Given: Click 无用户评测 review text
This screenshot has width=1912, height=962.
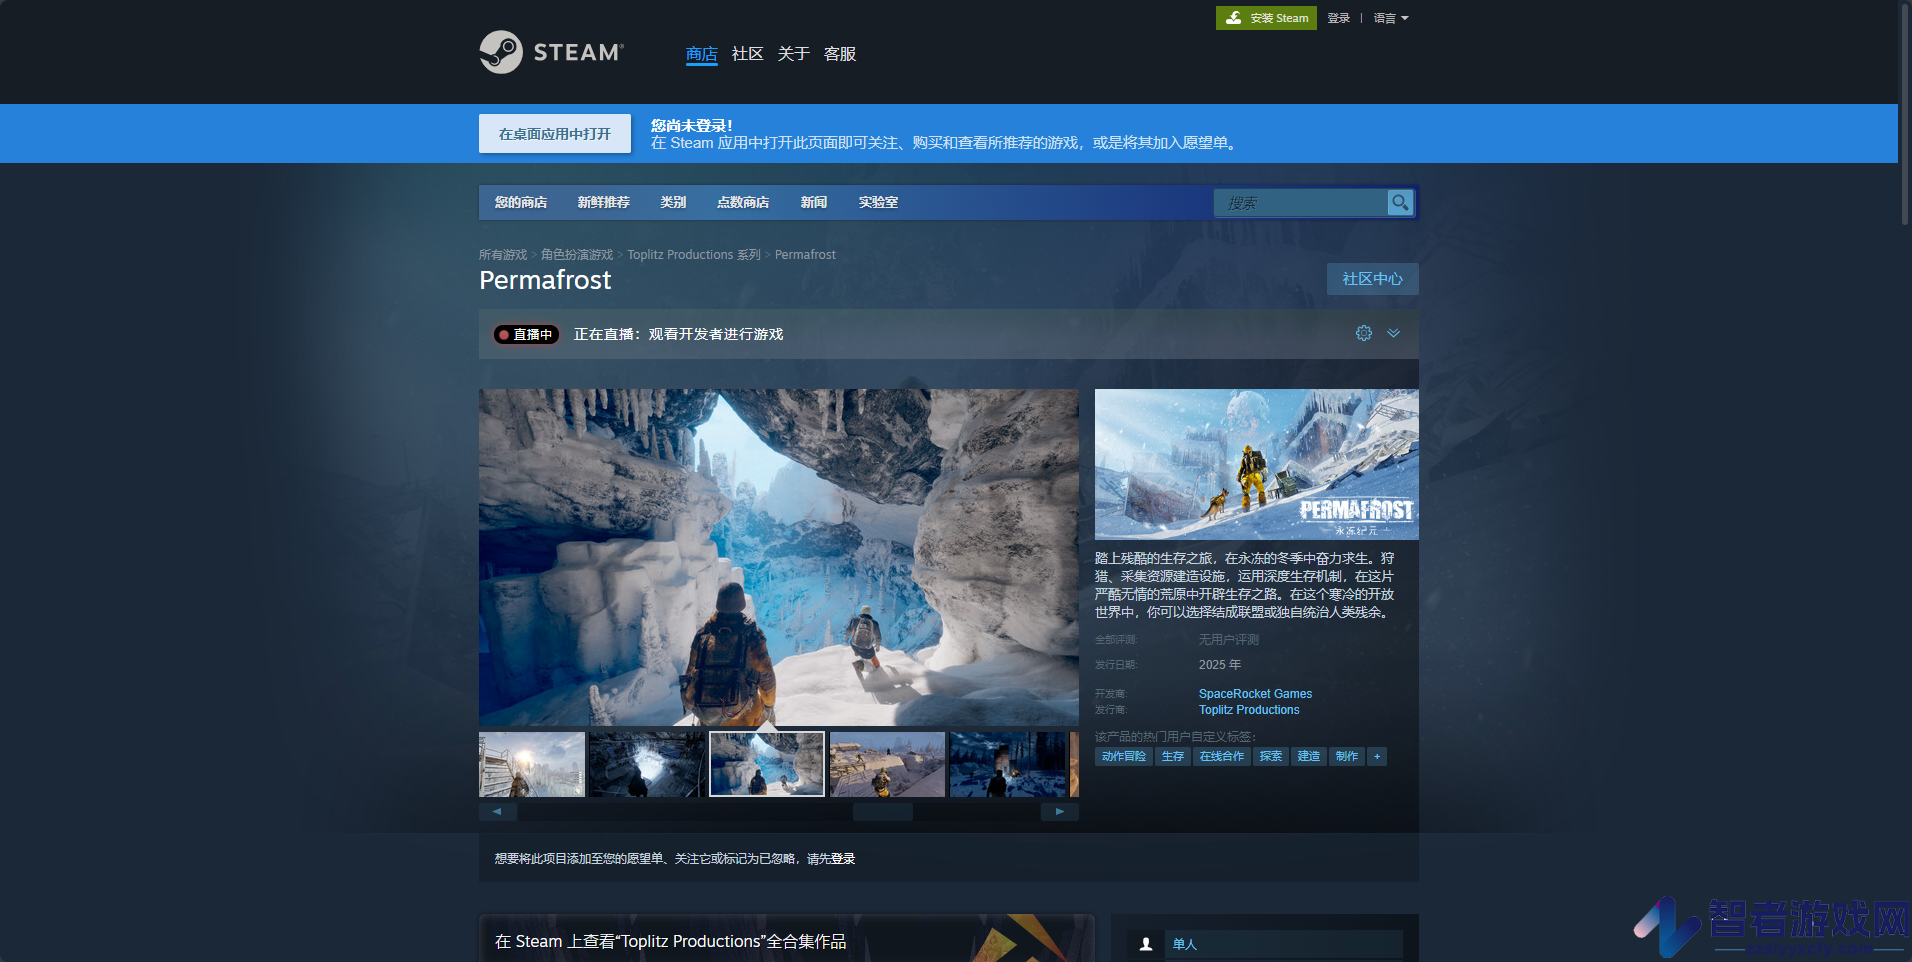Looking at the screenshot, I should click(x=1229, y=640).
